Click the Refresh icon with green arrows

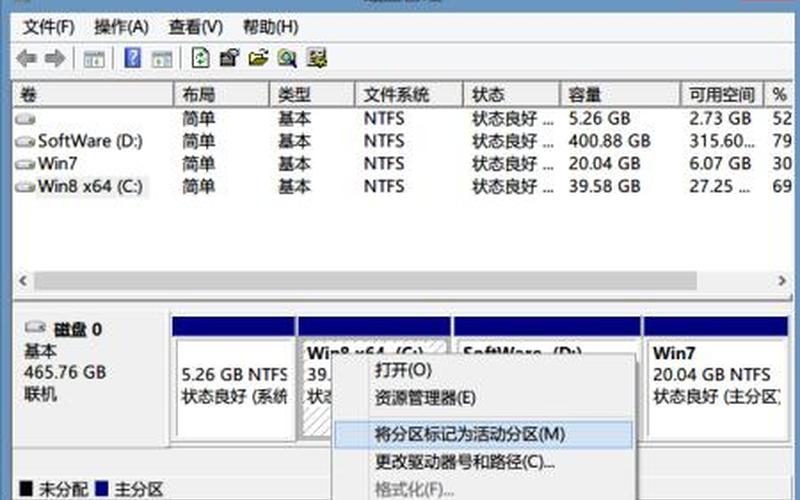201,58
